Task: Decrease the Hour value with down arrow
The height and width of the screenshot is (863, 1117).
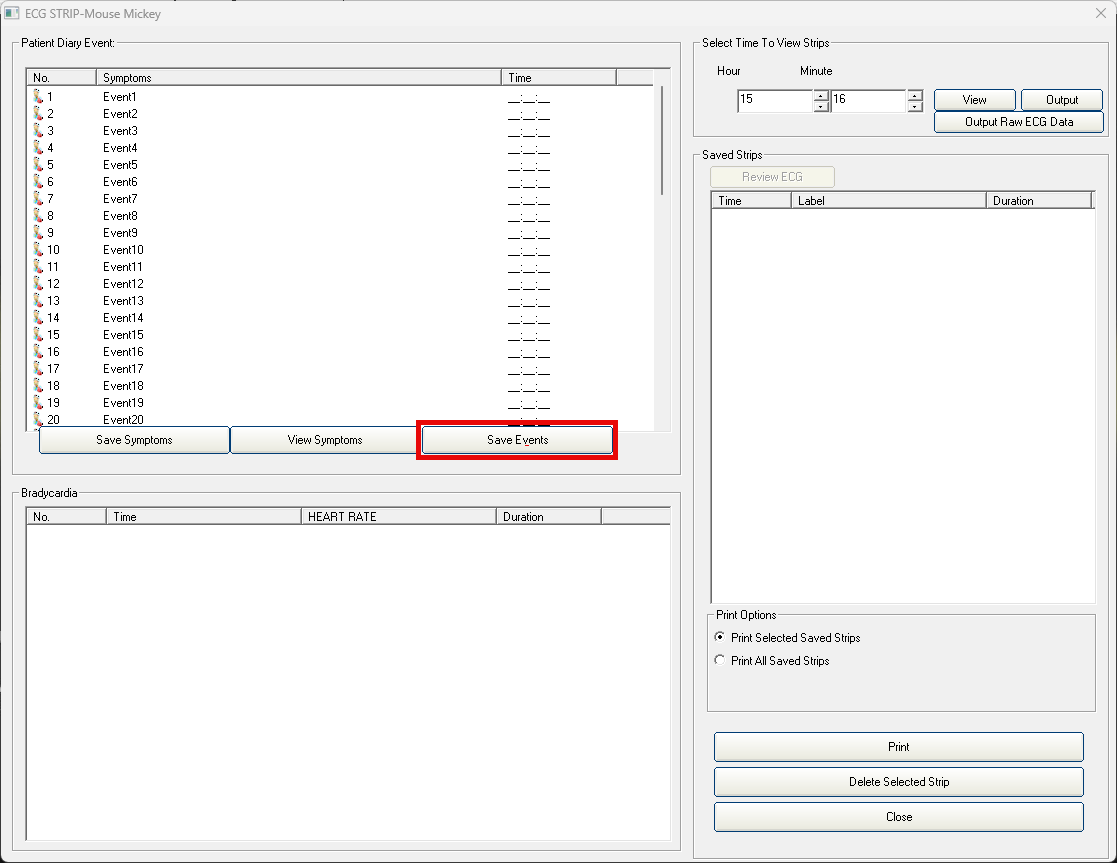Action: click(821, 106)
